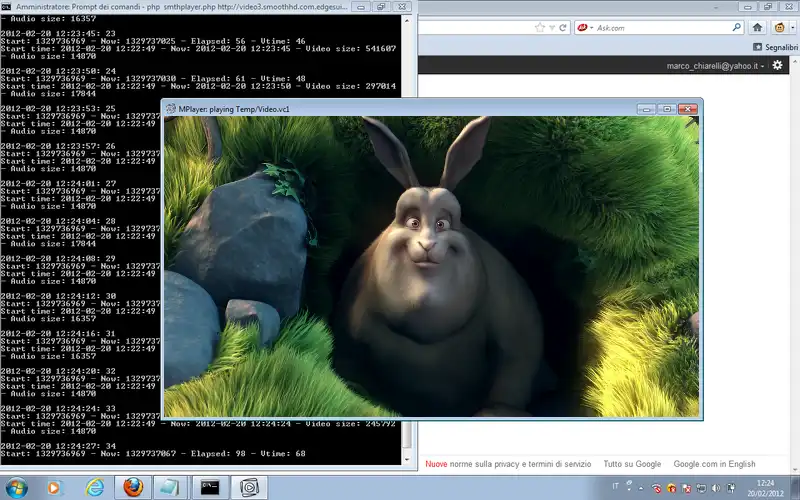Image resolution: width=800 pixels, height=500 pixels.
Task: Open the volume control in tray
Action: pyautogui.click(x=716, y=488)
